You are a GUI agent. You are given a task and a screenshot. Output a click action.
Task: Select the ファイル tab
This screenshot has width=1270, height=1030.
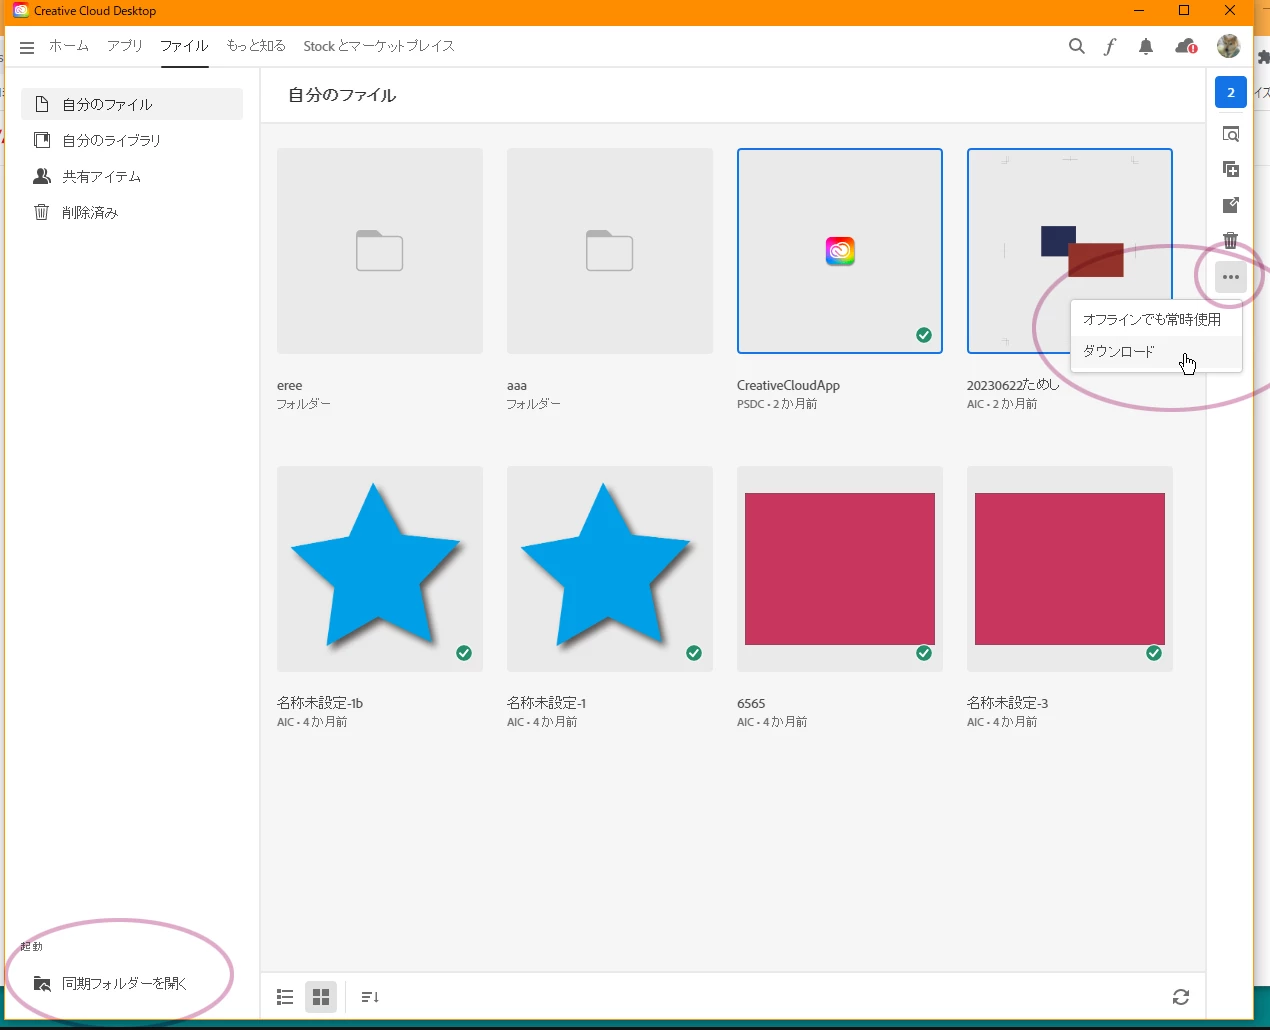click(x=184, y=46)
